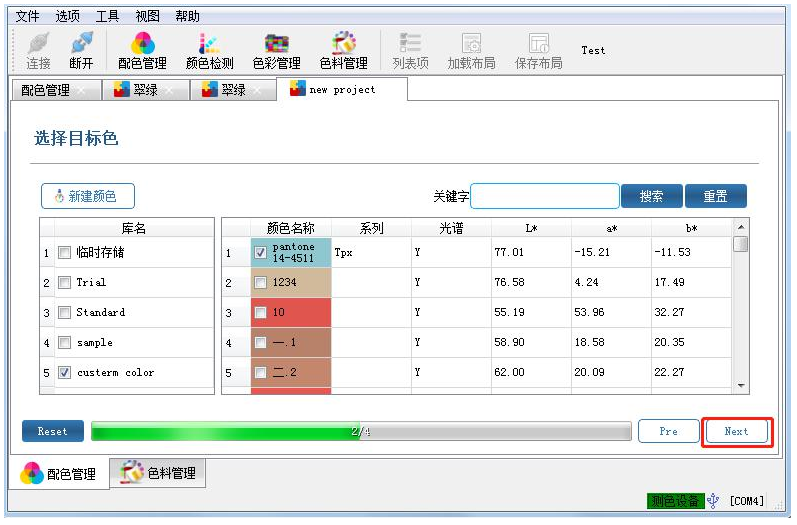Click the 保存布局 save layout icon
Viewport: 797px width, 525px height.
tap(538, 49)
